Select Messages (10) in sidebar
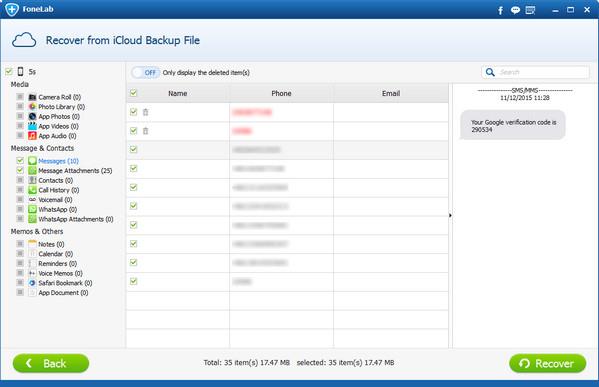The height and width of the screenshot is (387, 599). click(x=58, y=161)
